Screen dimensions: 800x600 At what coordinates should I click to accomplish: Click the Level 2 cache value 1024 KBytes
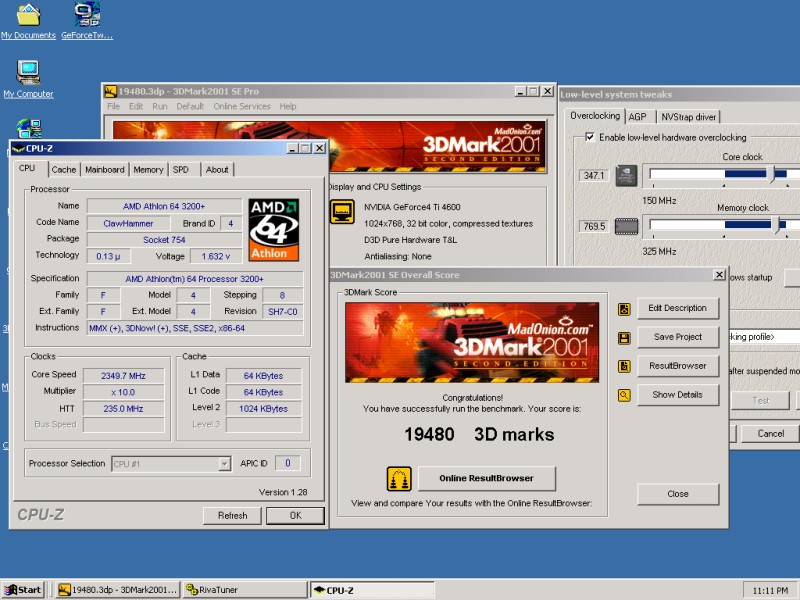pos(263,409)
